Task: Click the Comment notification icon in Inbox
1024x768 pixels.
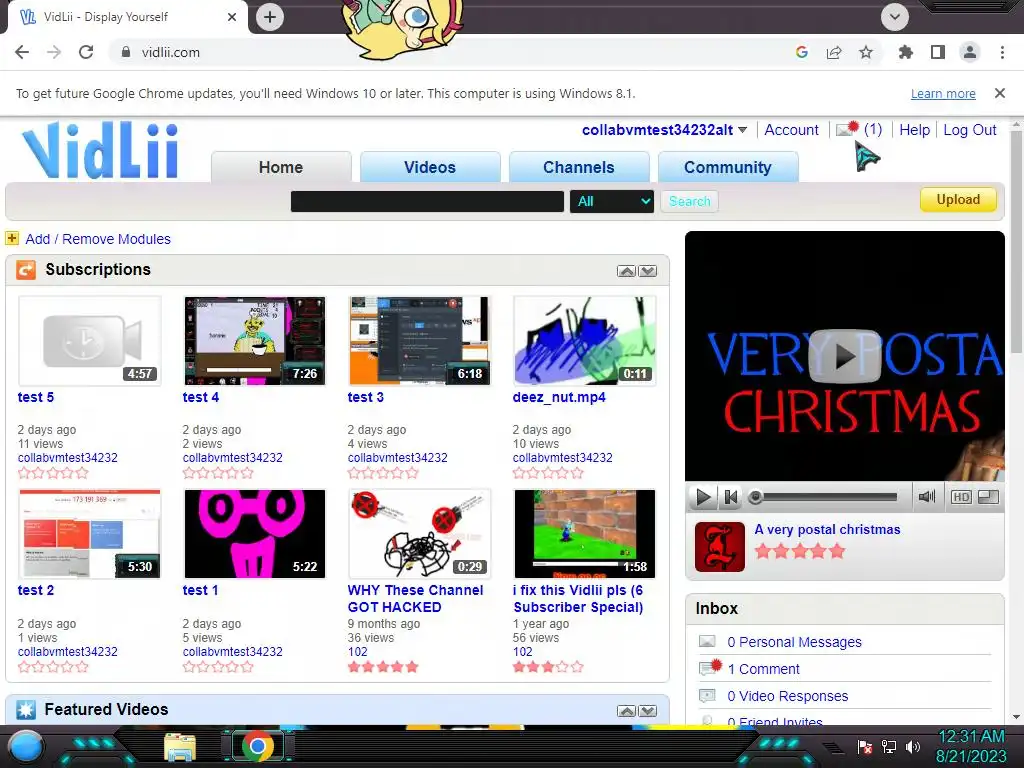Action: coord(710,667)
